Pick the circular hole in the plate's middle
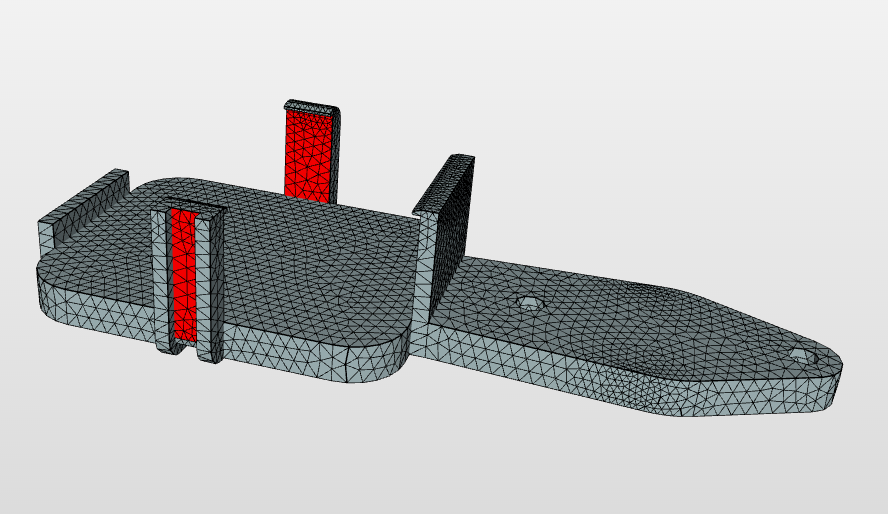This screenshot has height=514, width=888. [531, 302]
